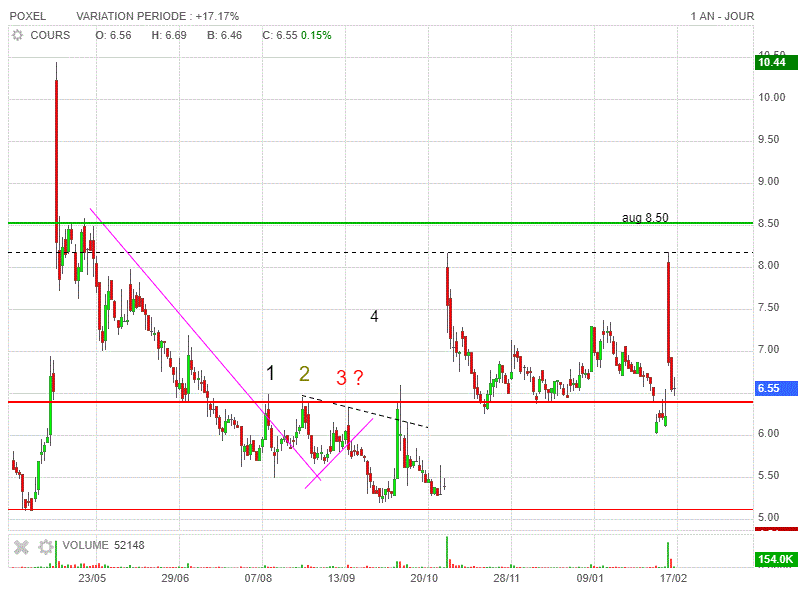Viewport: 807px width, 598px height.
Task: Click the 07/08 date axis label
Action: point(258,578)
